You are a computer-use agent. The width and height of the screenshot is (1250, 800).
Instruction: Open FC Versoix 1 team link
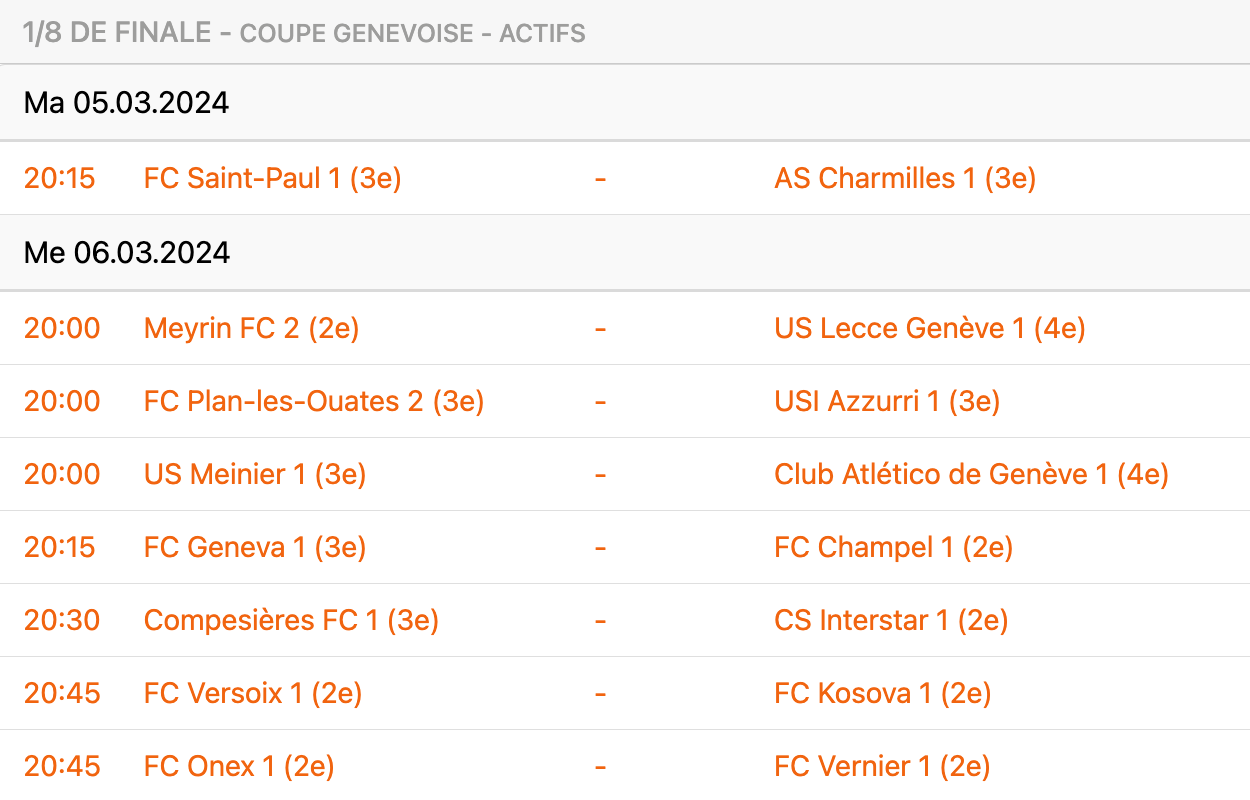252,693
